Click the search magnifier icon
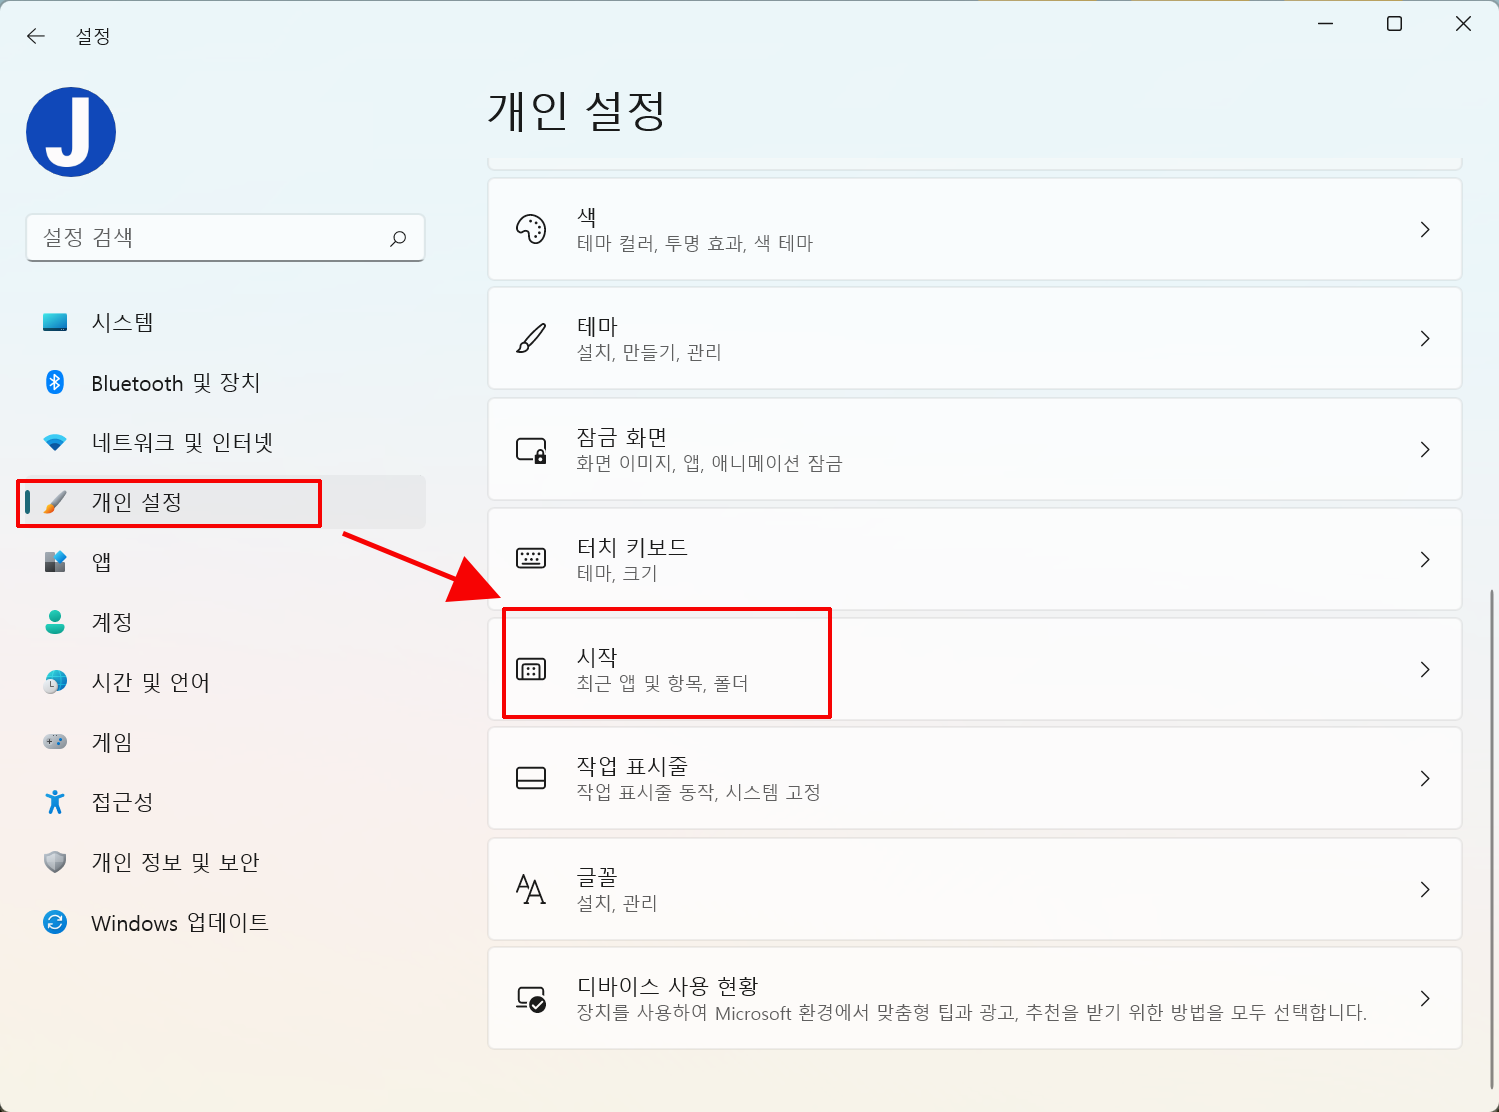The height and width of the screenshot is (1112, 1499). 398,238
